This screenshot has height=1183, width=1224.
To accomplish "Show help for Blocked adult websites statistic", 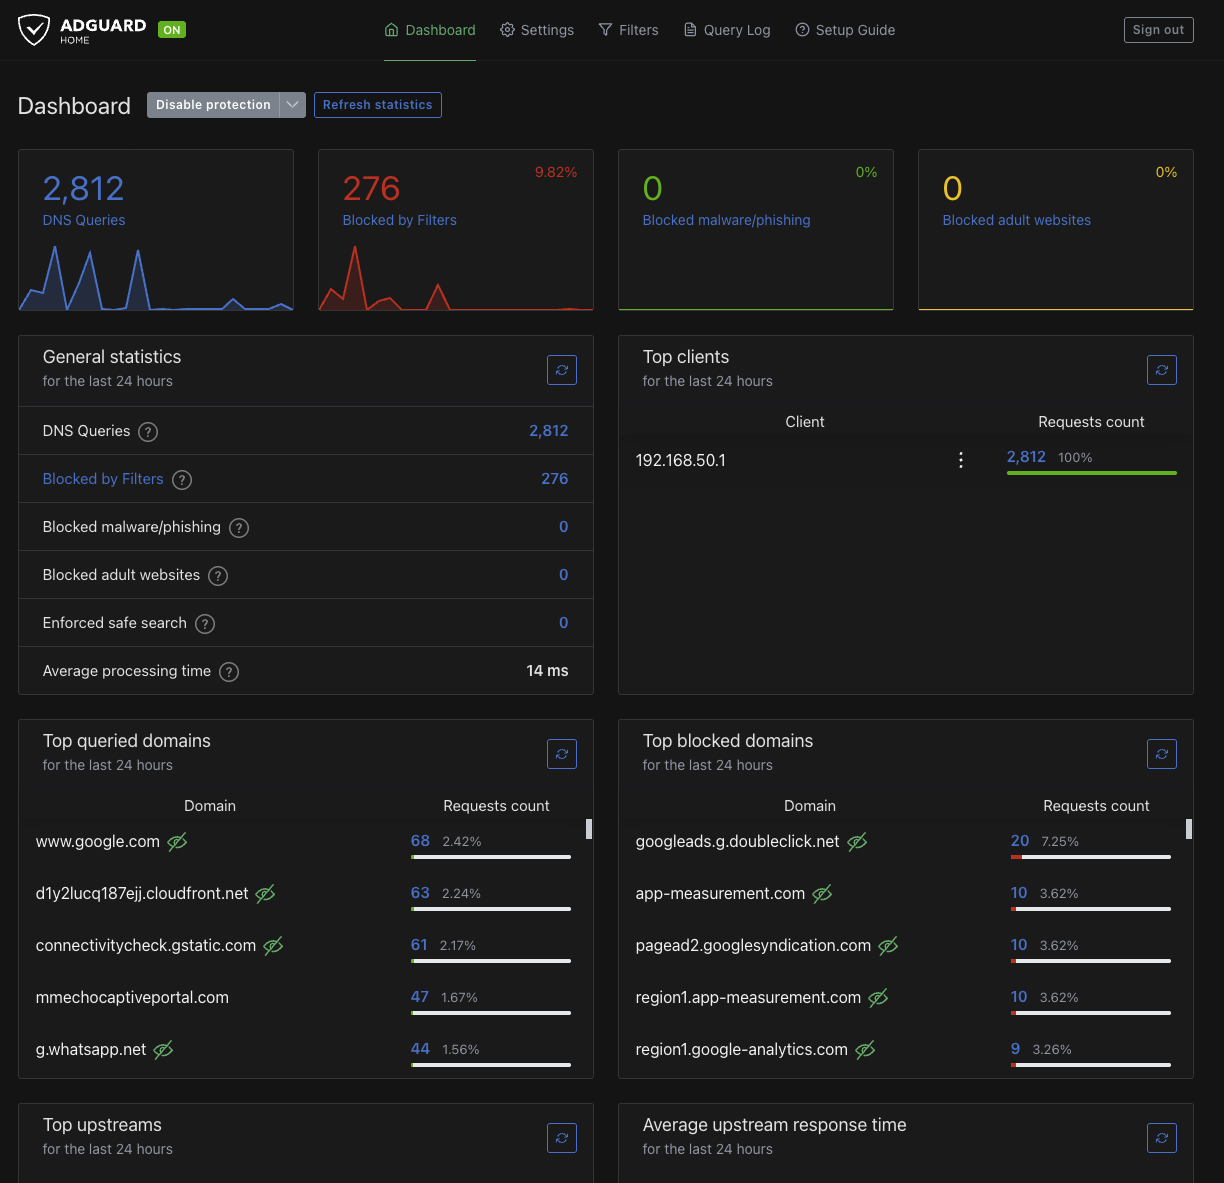I will (218, 576).
